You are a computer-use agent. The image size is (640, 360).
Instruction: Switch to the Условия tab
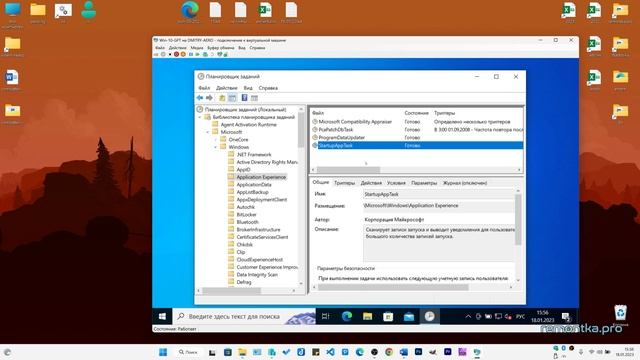[x=396, y=183]
